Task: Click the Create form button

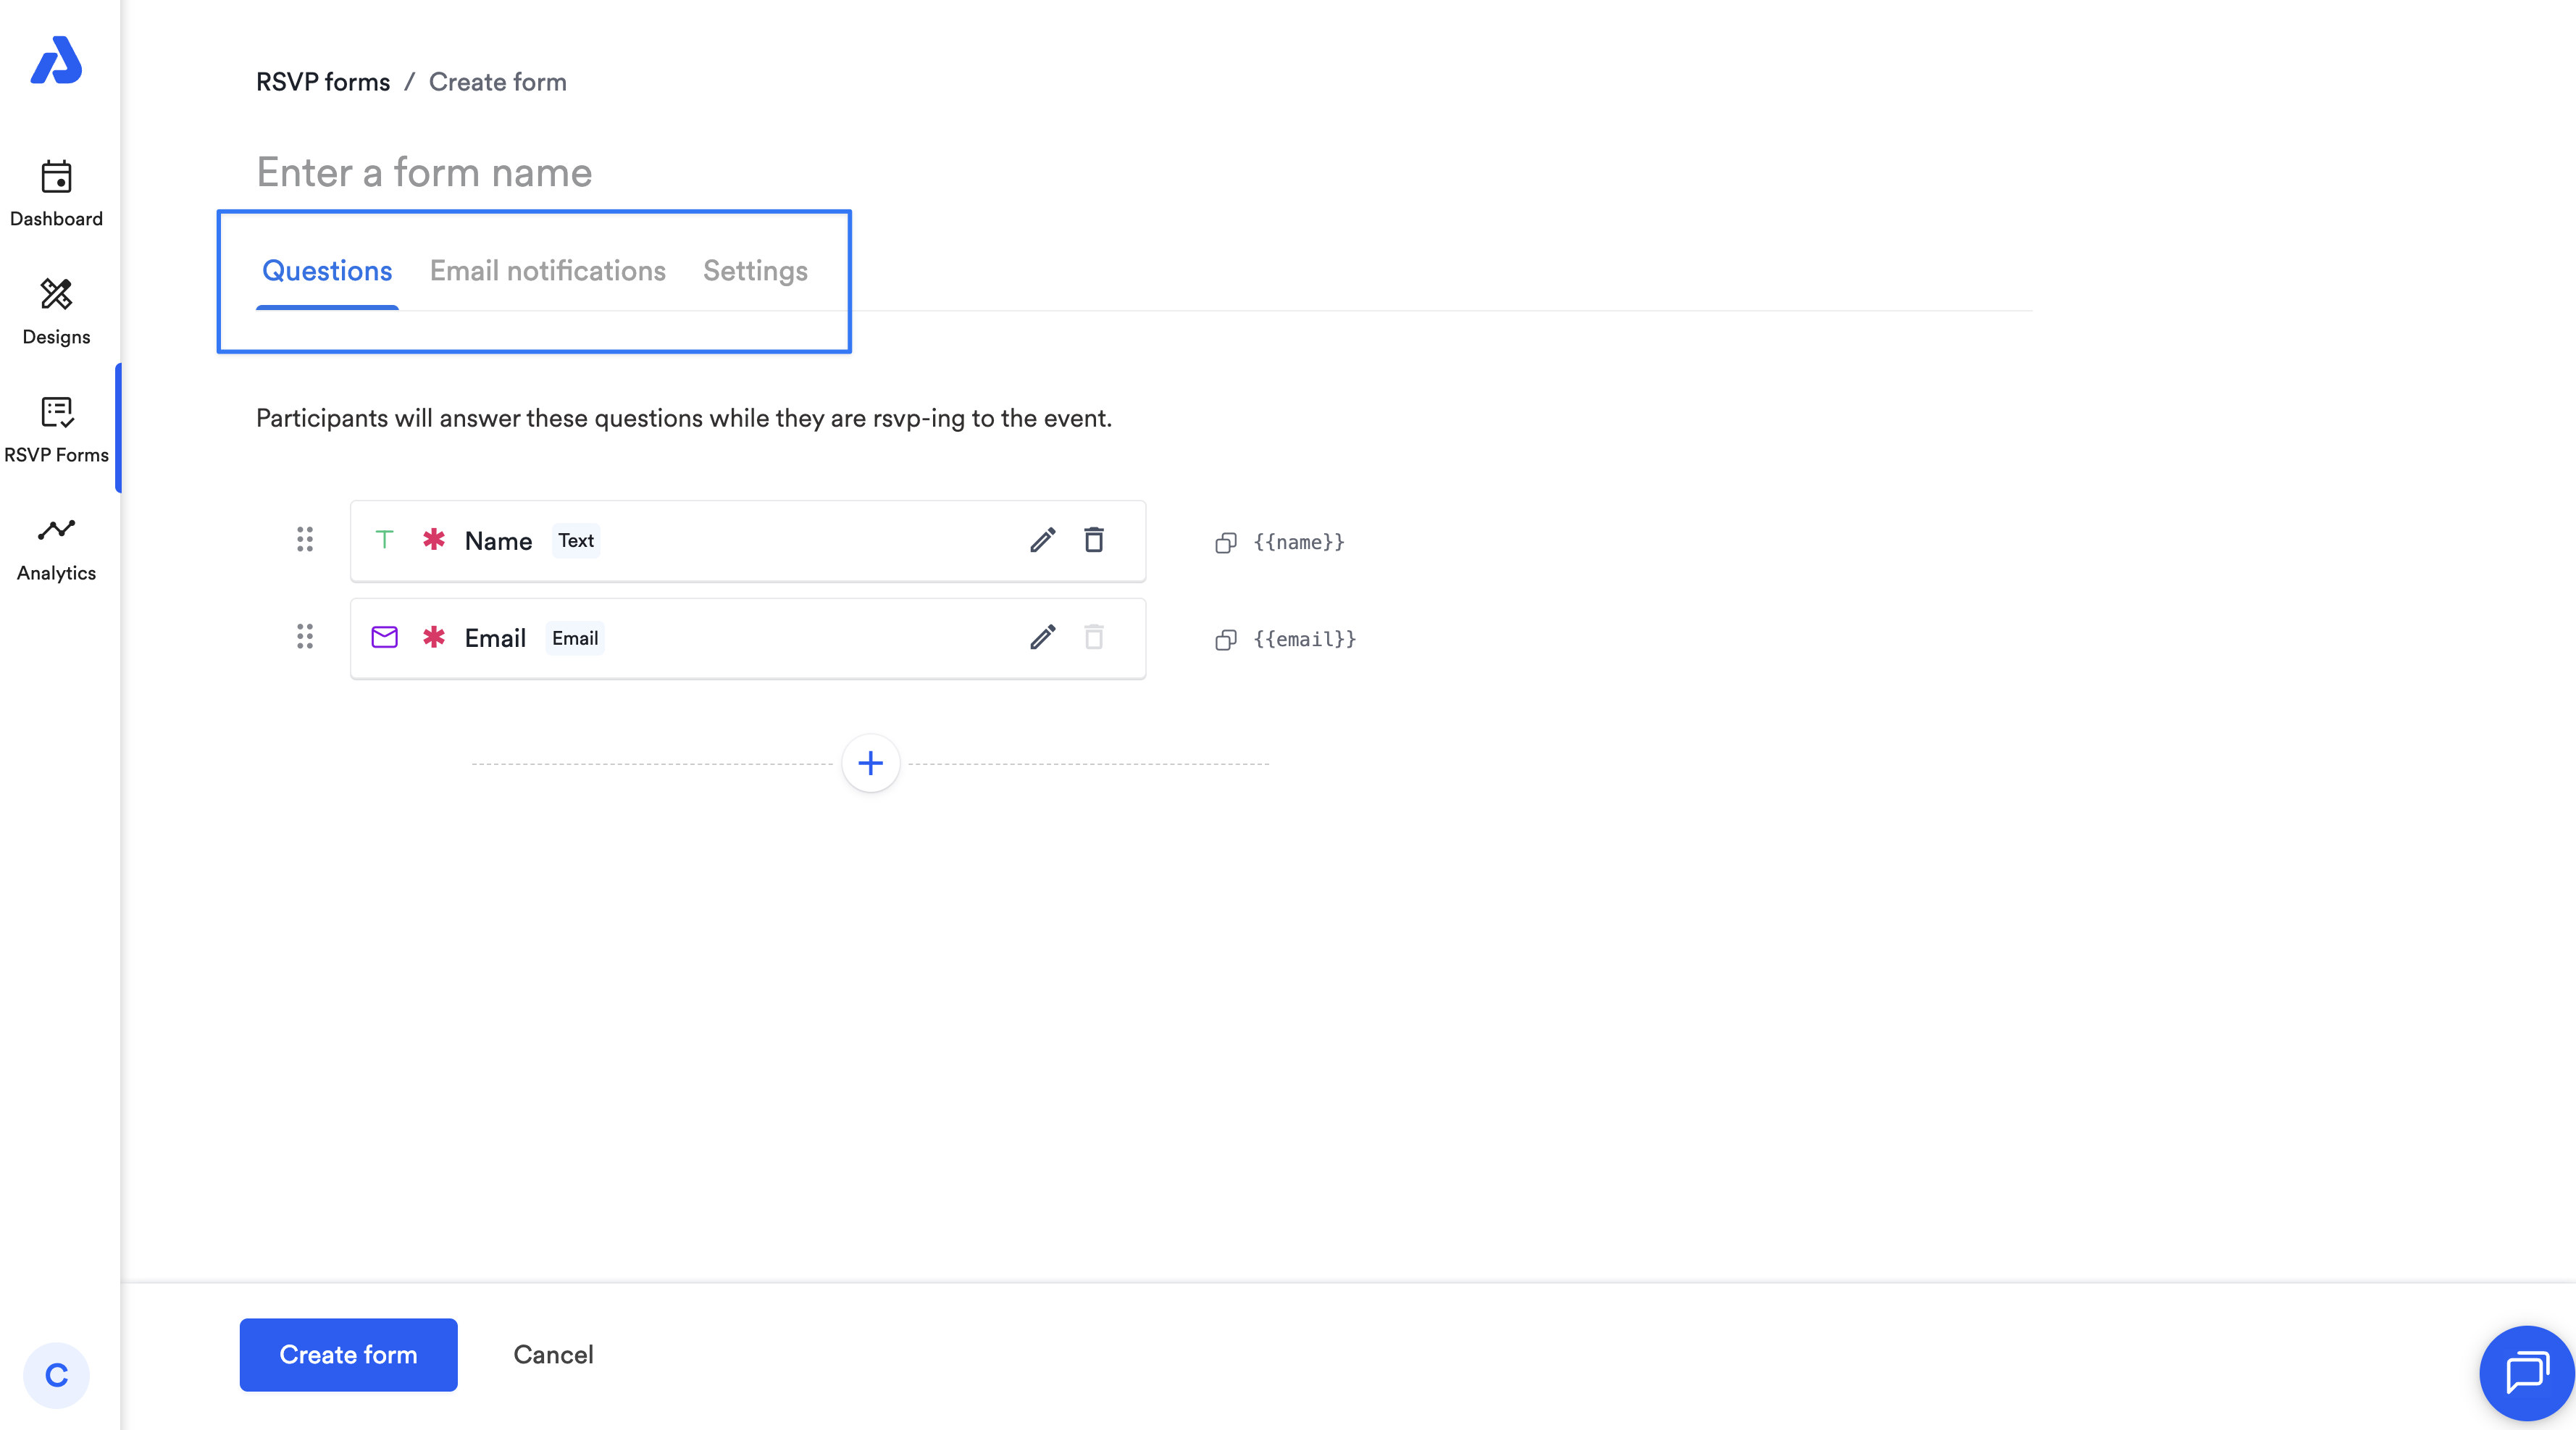Action: coord(348,1355)
